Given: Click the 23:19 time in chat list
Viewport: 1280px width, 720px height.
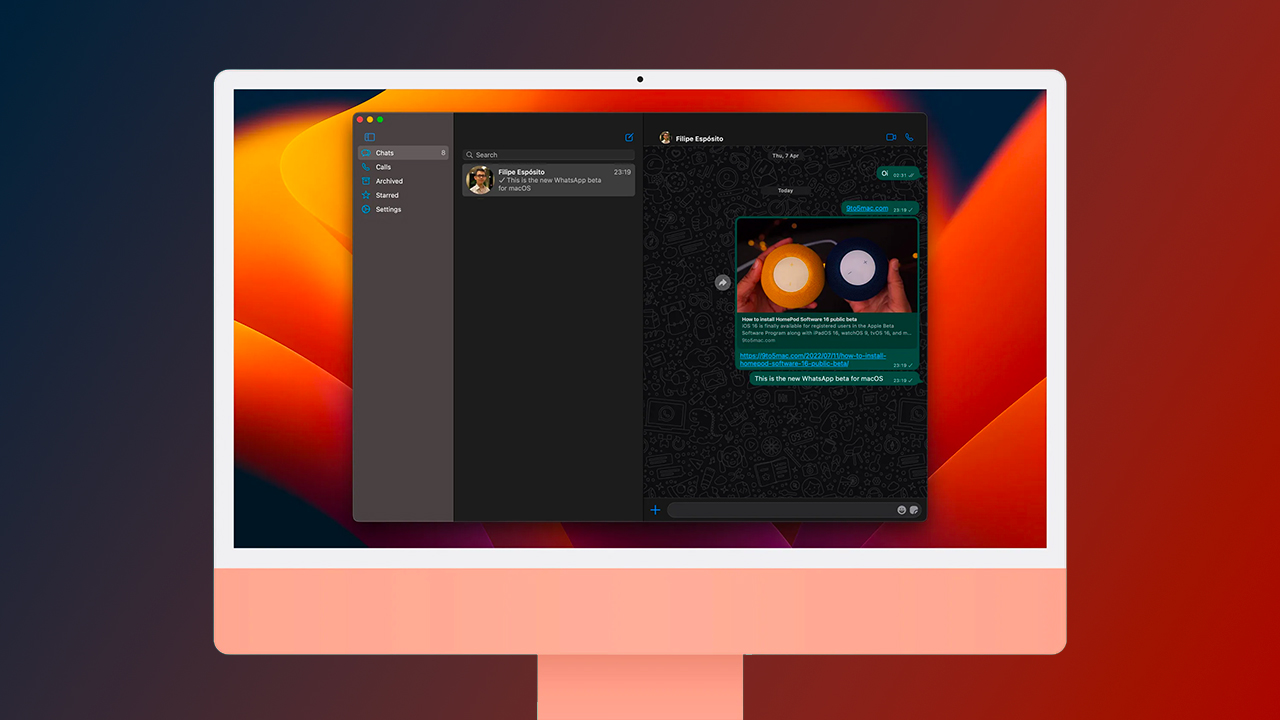Looking at the screenshot, I should coord(622,172).
